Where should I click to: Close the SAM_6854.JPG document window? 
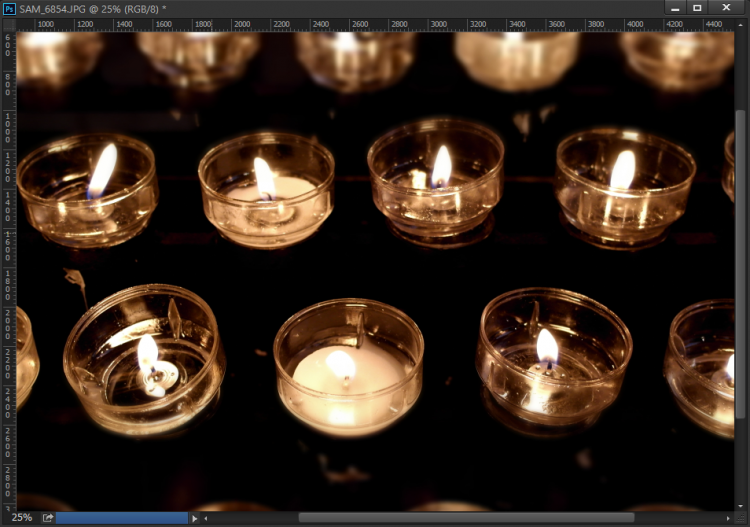pyautogui.click(x=726, y=8)
